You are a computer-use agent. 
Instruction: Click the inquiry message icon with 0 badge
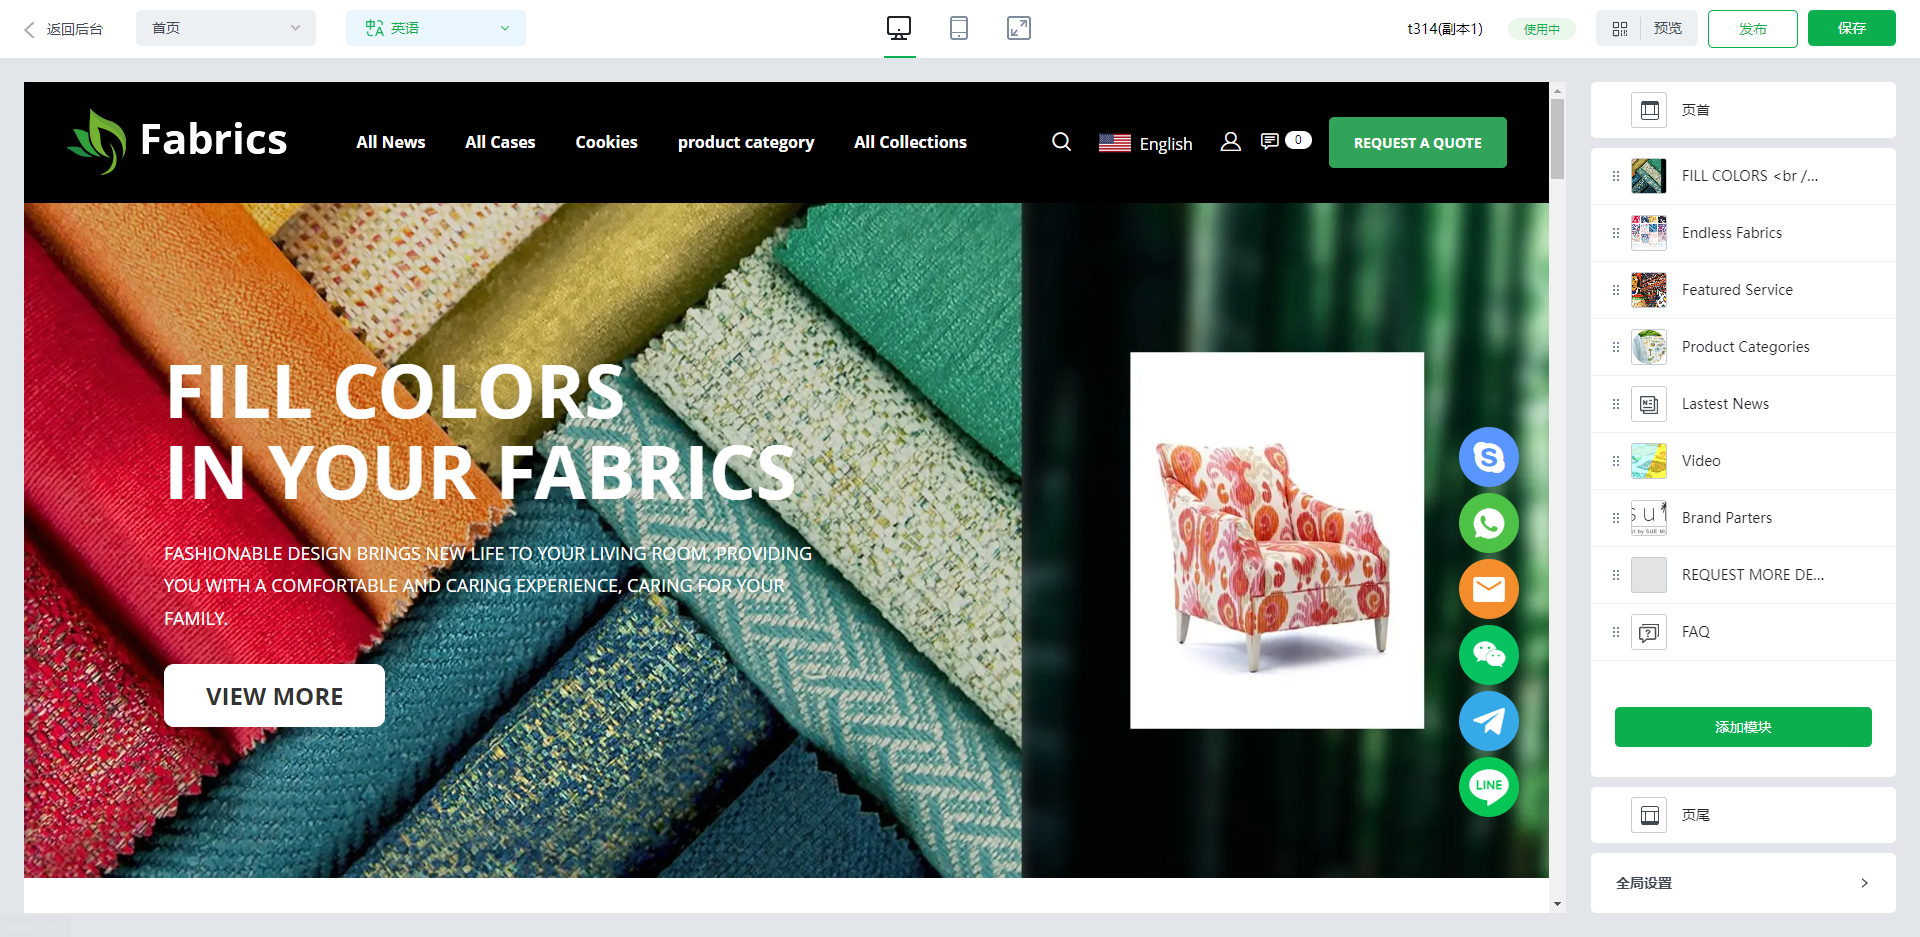click(1285, 141)
